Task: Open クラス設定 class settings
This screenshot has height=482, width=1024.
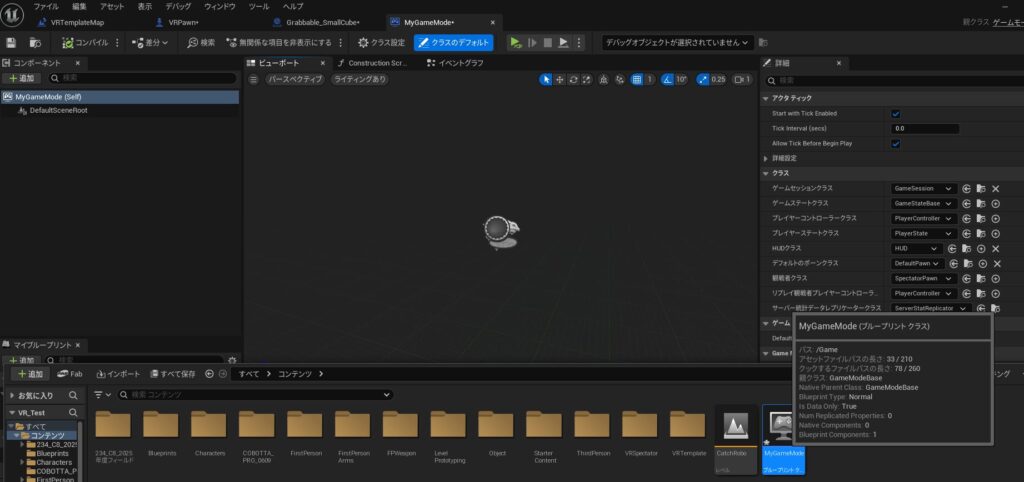Action: (x=382, y=42)
